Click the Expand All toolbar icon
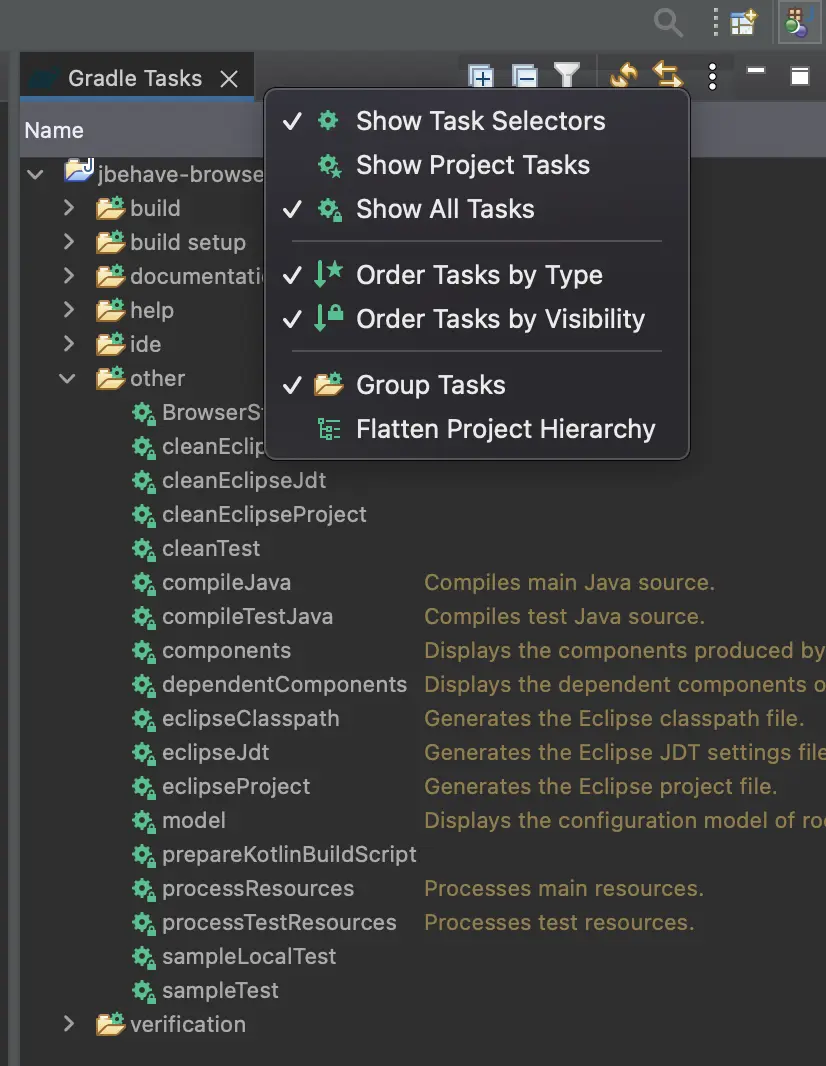 [482, 76]
